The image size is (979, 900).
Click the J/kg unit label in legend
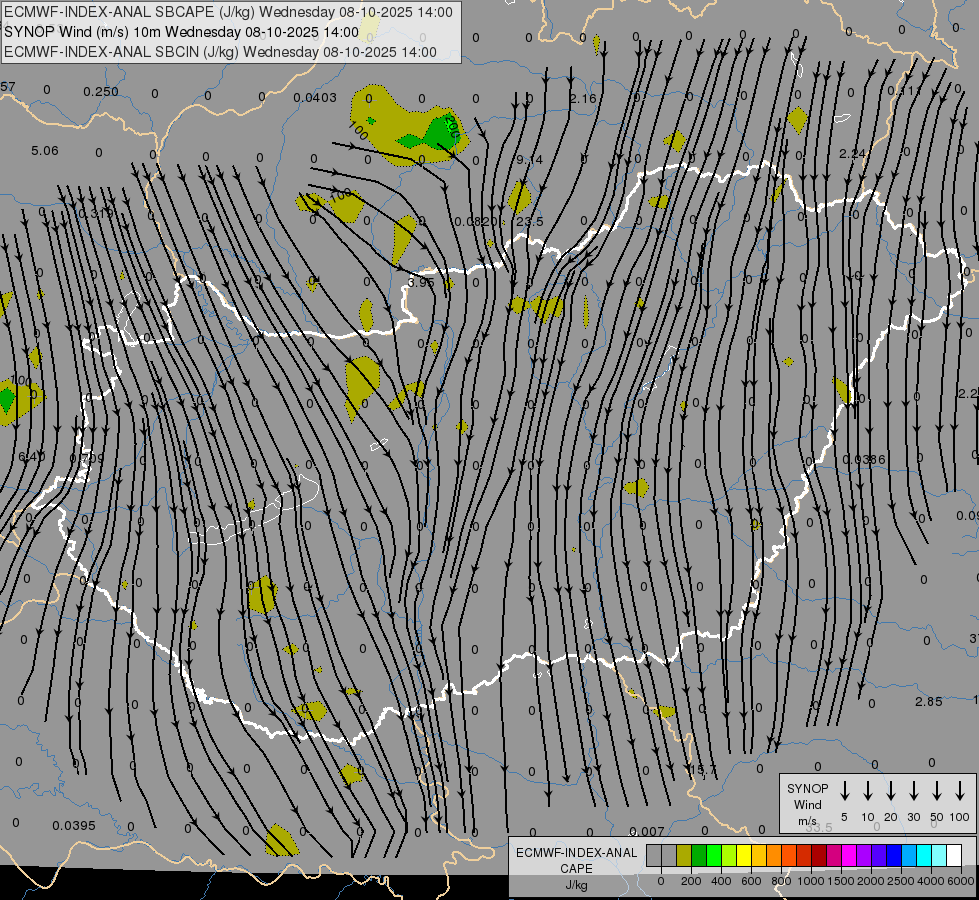576,885
